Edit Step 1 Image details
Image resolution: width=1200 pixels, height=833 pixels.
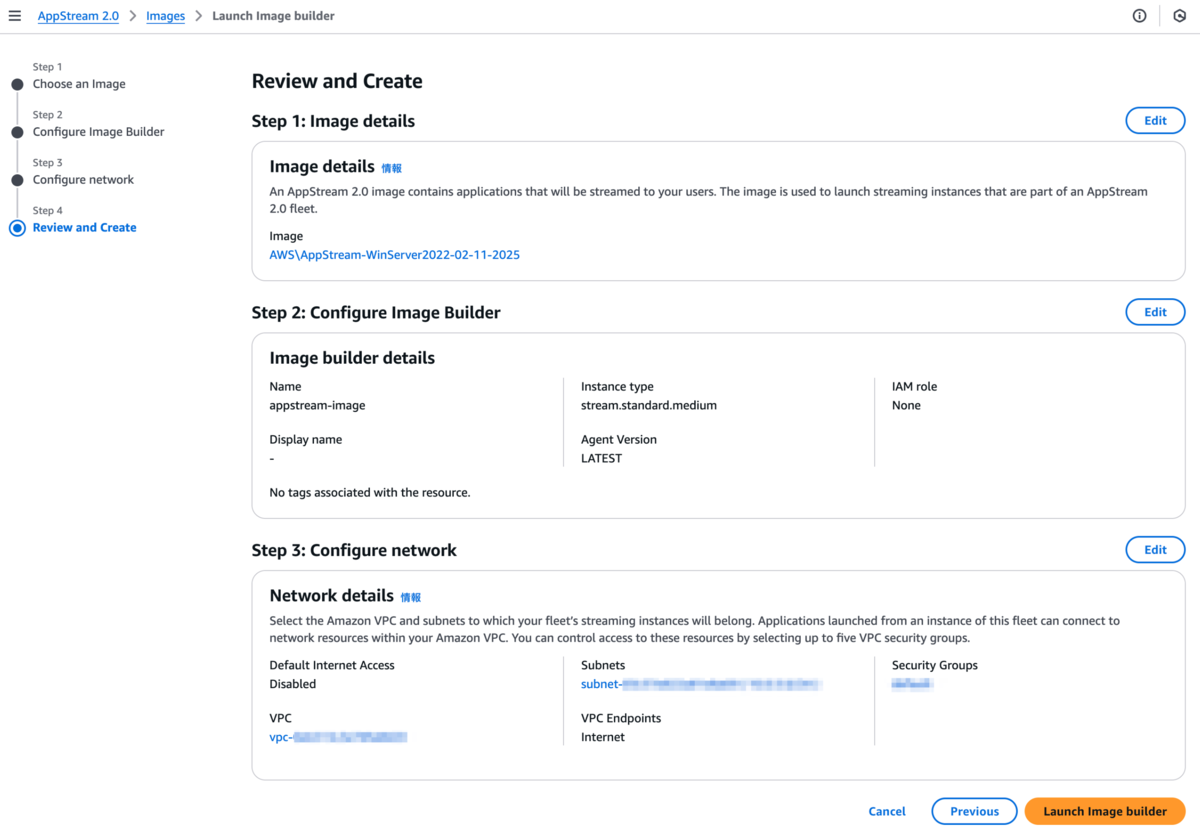tap(1155, 121)
